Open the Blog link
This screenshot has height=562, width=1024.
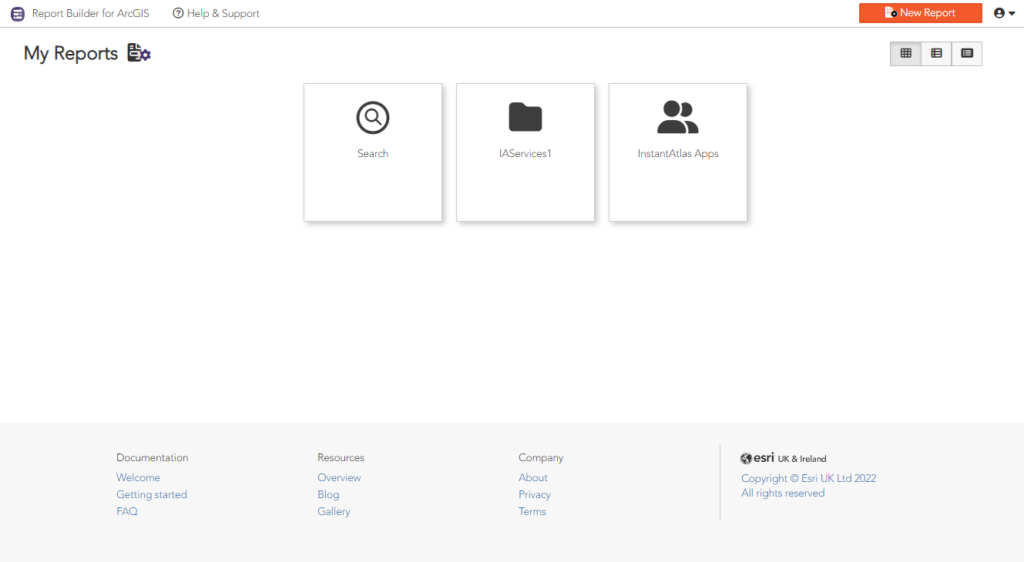tap(328, 495)
